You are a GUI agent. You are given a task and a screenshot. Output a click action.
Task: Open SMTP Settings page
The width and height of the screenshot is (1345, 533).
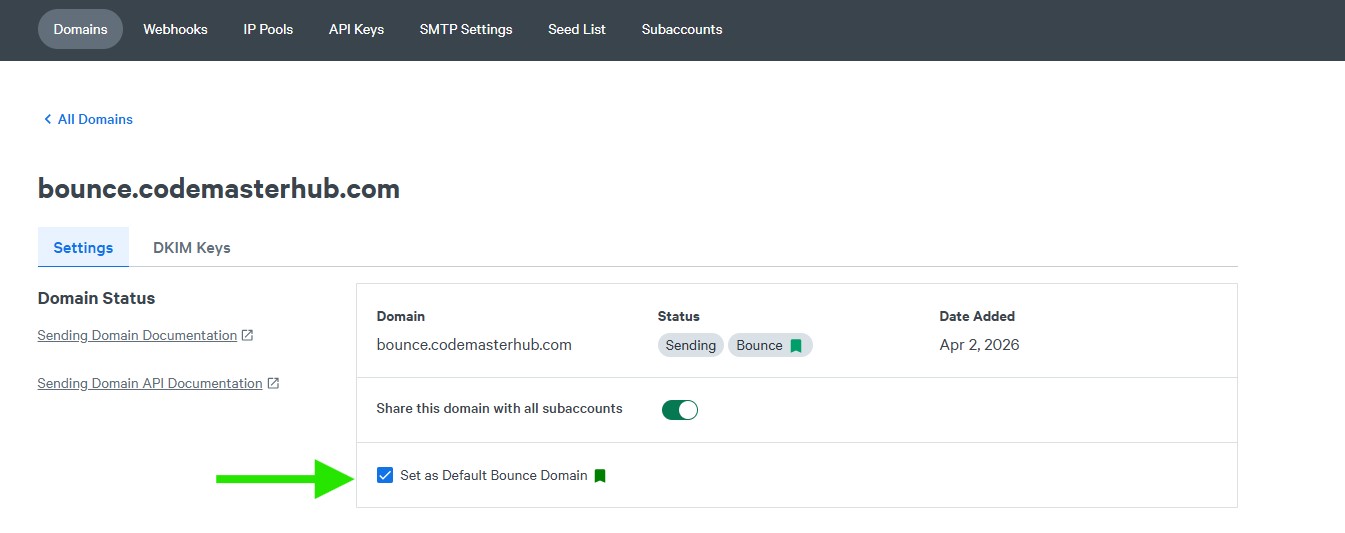coord(466,29)
